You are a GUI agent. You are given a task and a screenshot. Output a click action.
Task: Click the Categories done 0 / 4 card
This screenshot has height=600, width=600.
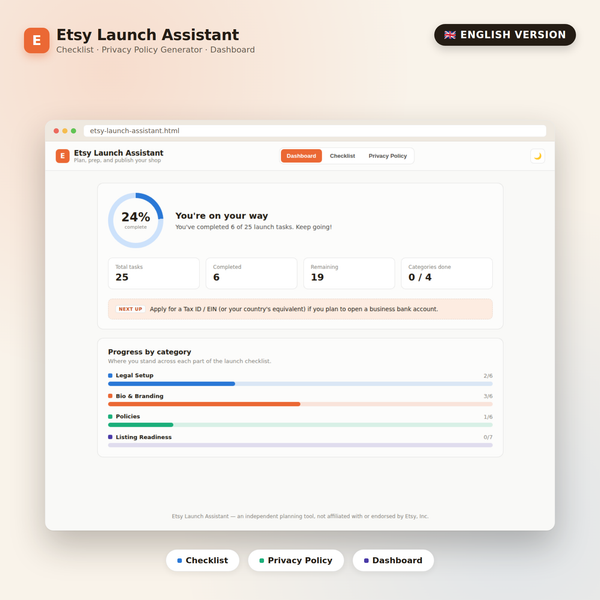(x=447, y=273)
